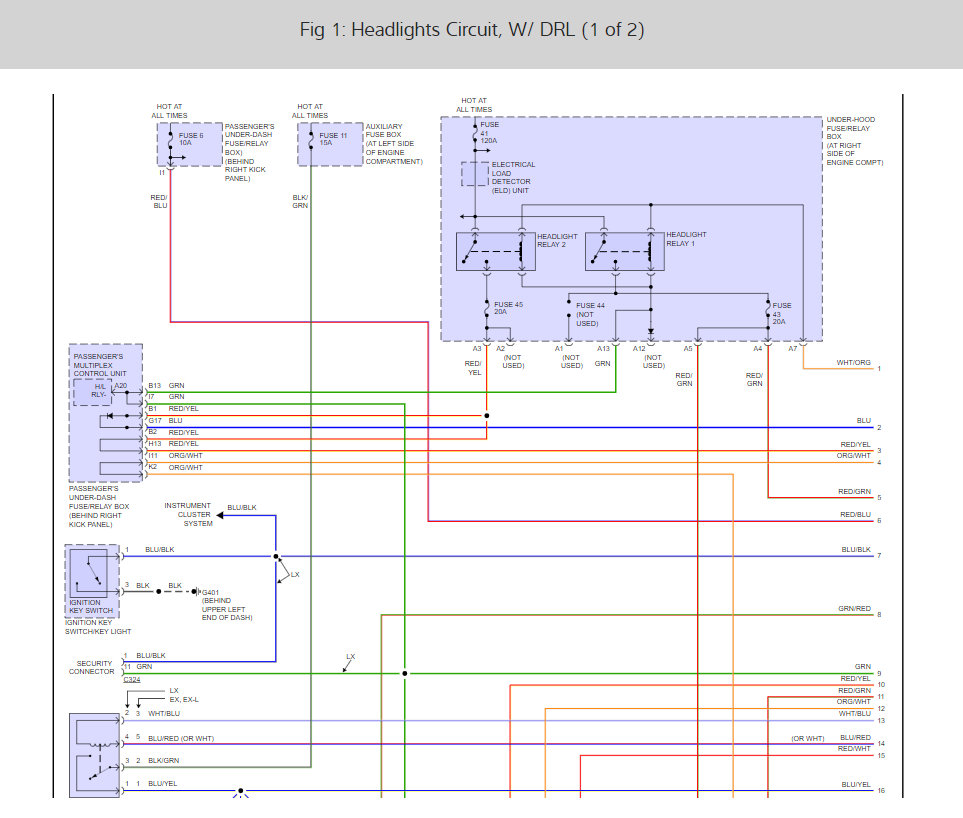Image resolution: width=963 pixels, height=818 pixels.
Task: Click the "ELECTRICAL LOAD DETECTOR (ELD) UNIT" label
Action: [513, 177]
